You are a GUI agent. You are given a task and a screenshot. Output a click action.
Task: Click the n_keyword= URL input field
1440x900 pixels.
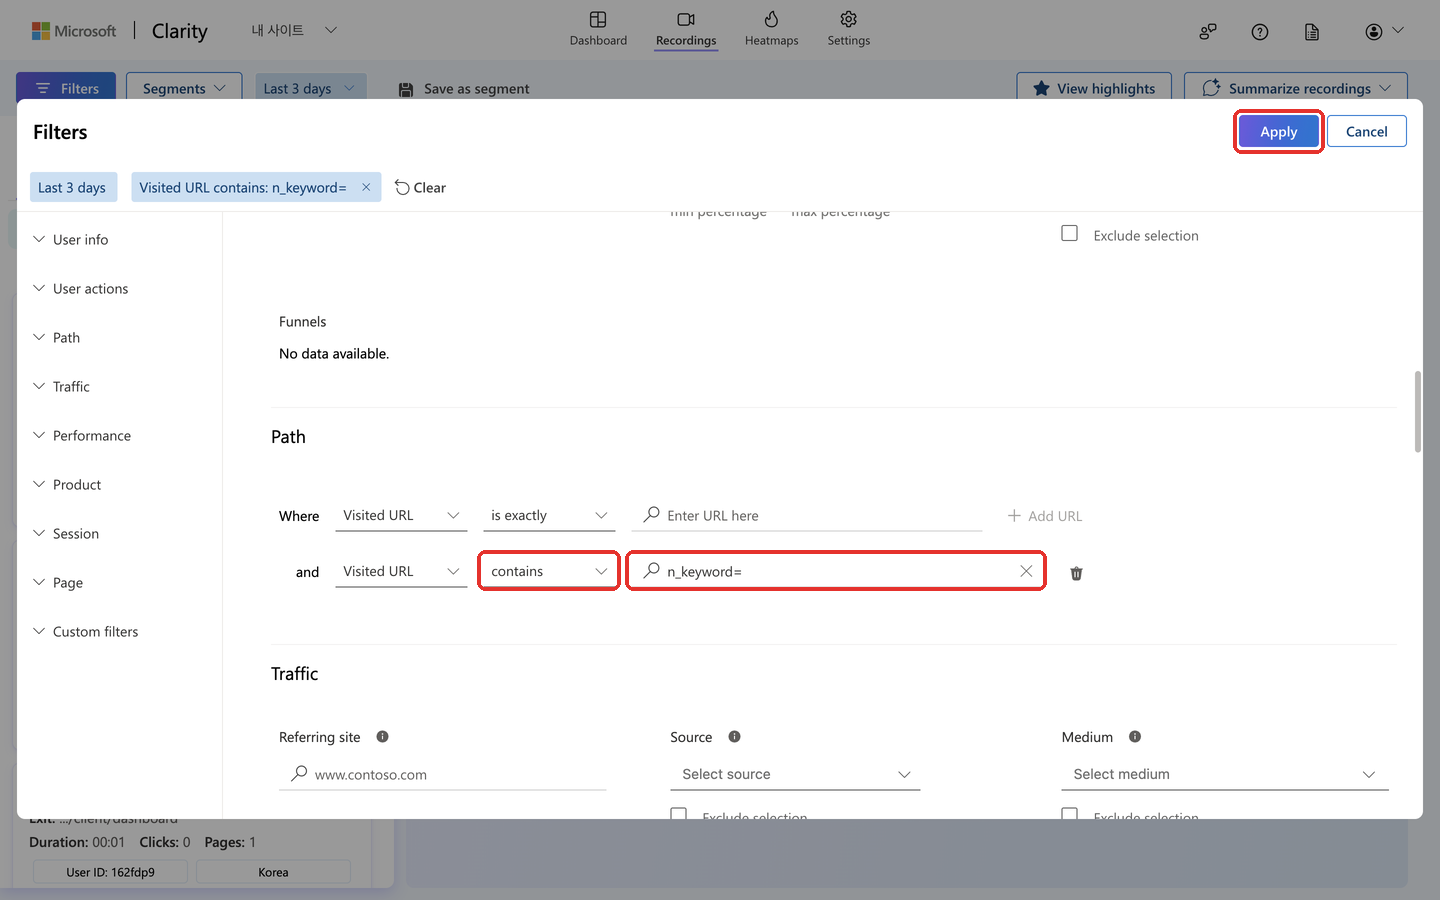coord(836,572)
